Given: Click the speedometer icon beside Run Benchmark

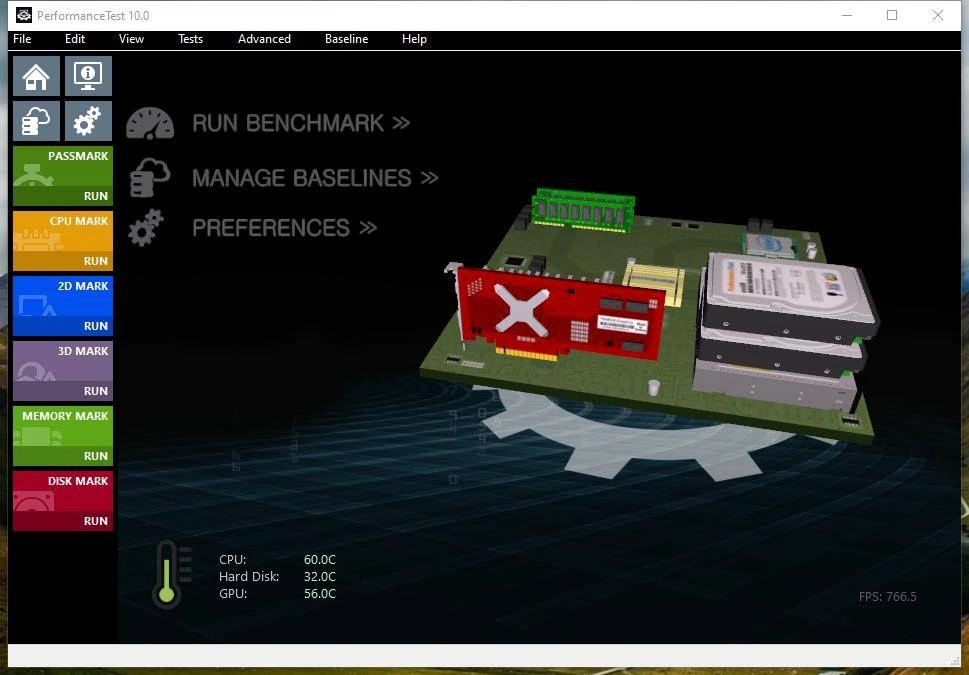Looking at the screenshot, I should click(x=150, y=123).
